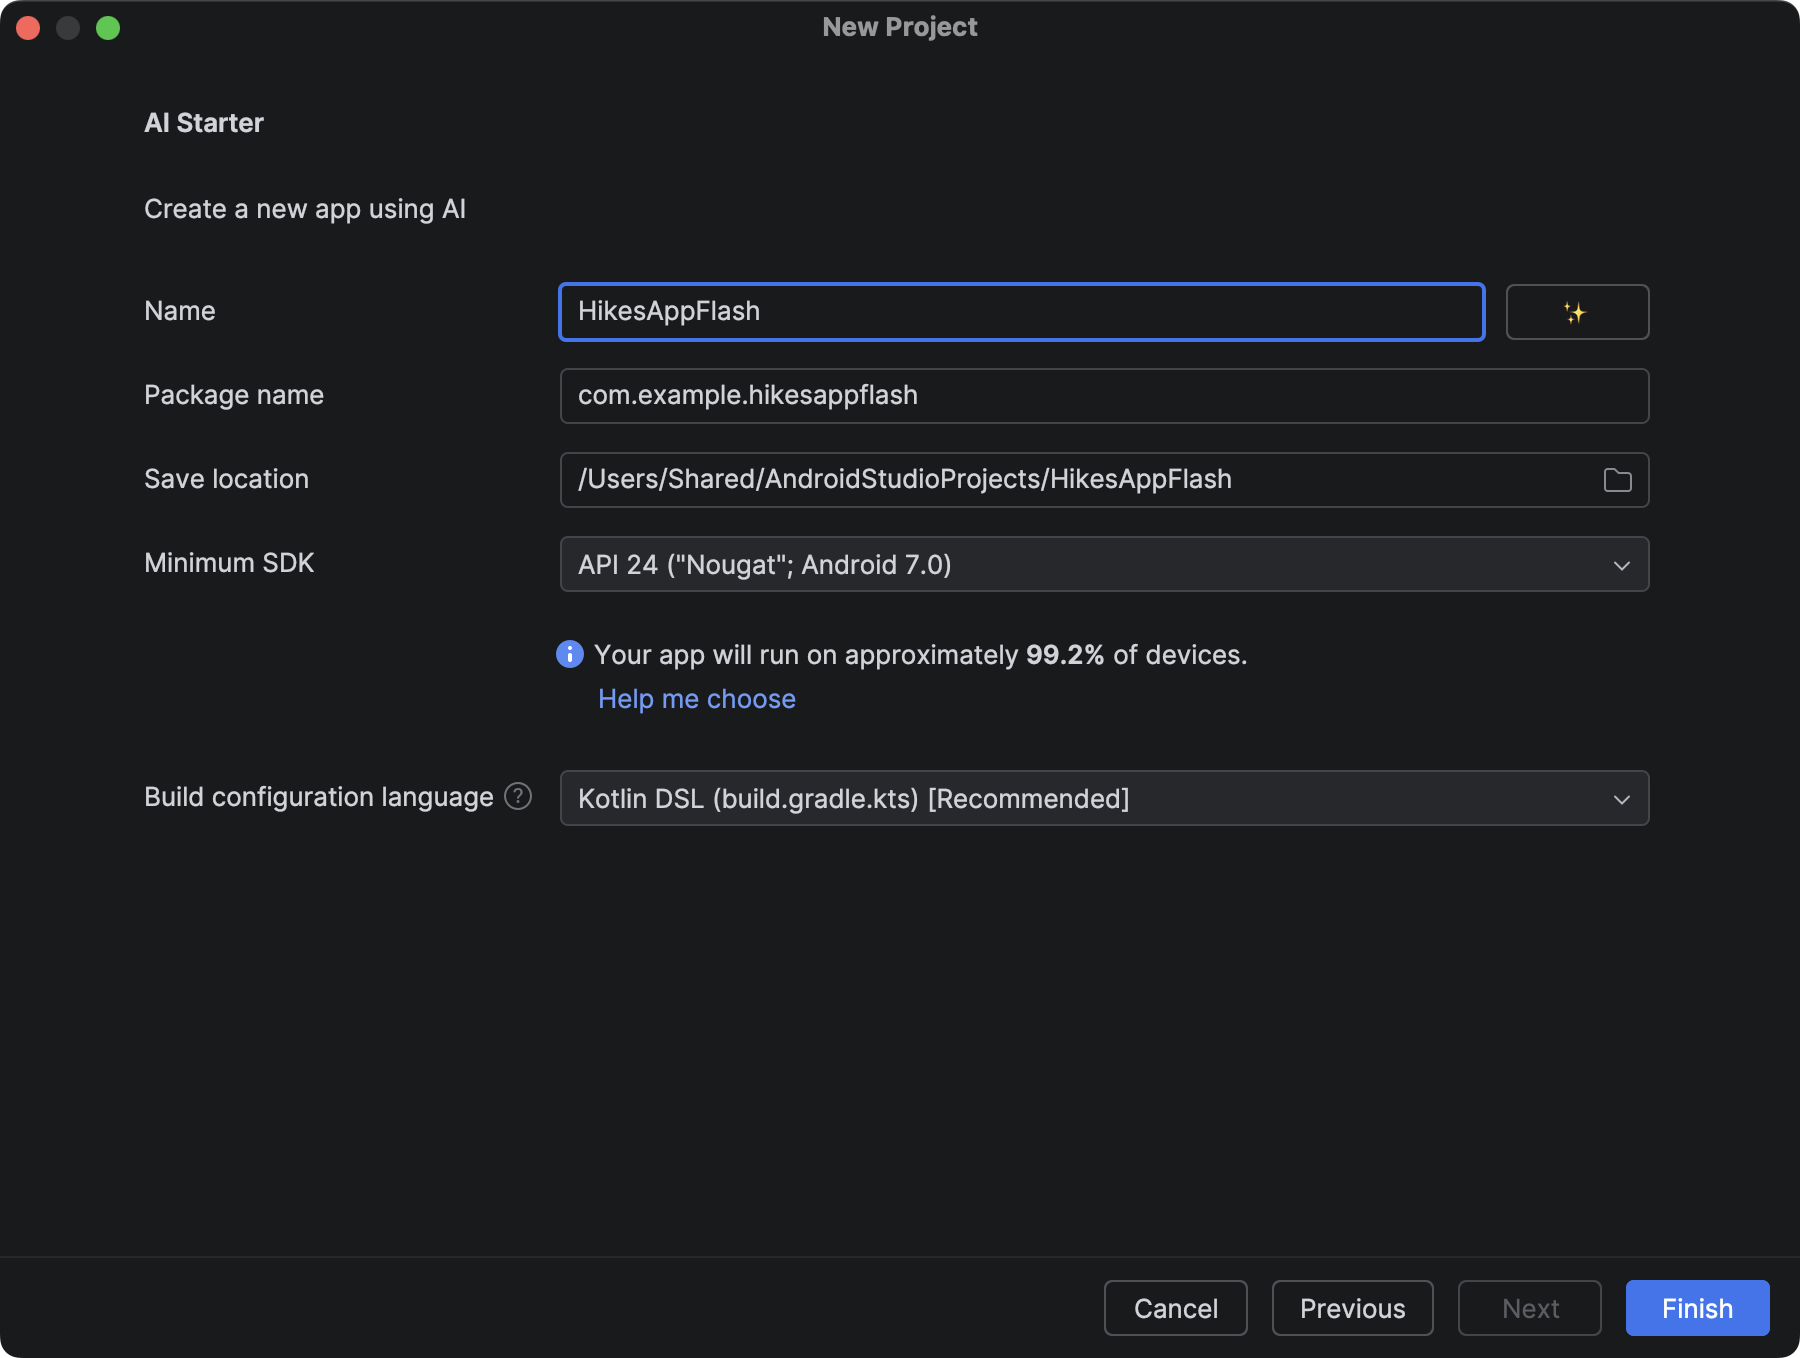
Task: Click the yellow minimize traffic light button
Action: pyautogui.click(x=69, y=27)
